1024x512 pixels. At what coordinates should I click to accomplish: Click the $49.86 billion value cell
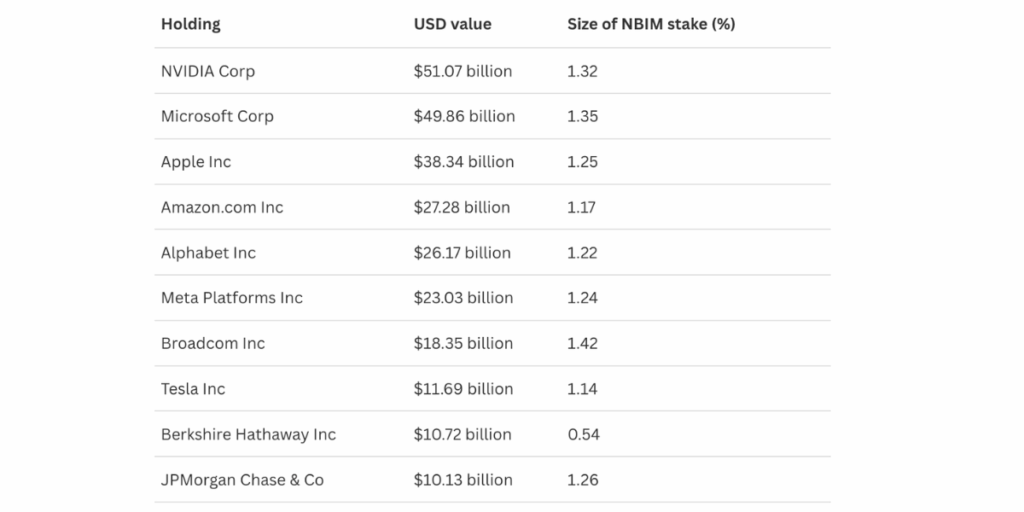click(x=464, y=116)
